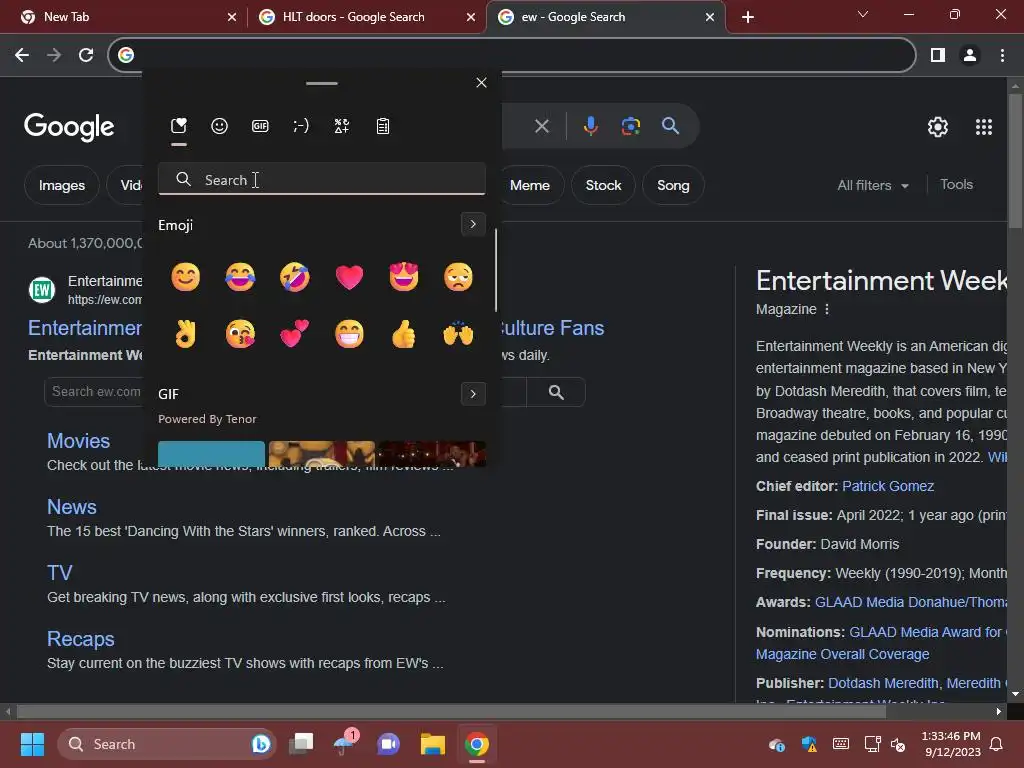The width and height of the screenshot is (1024, 768).
Task: Toggle the Chrome side panel
Action: pyautogui.click(x=938, y=55)
